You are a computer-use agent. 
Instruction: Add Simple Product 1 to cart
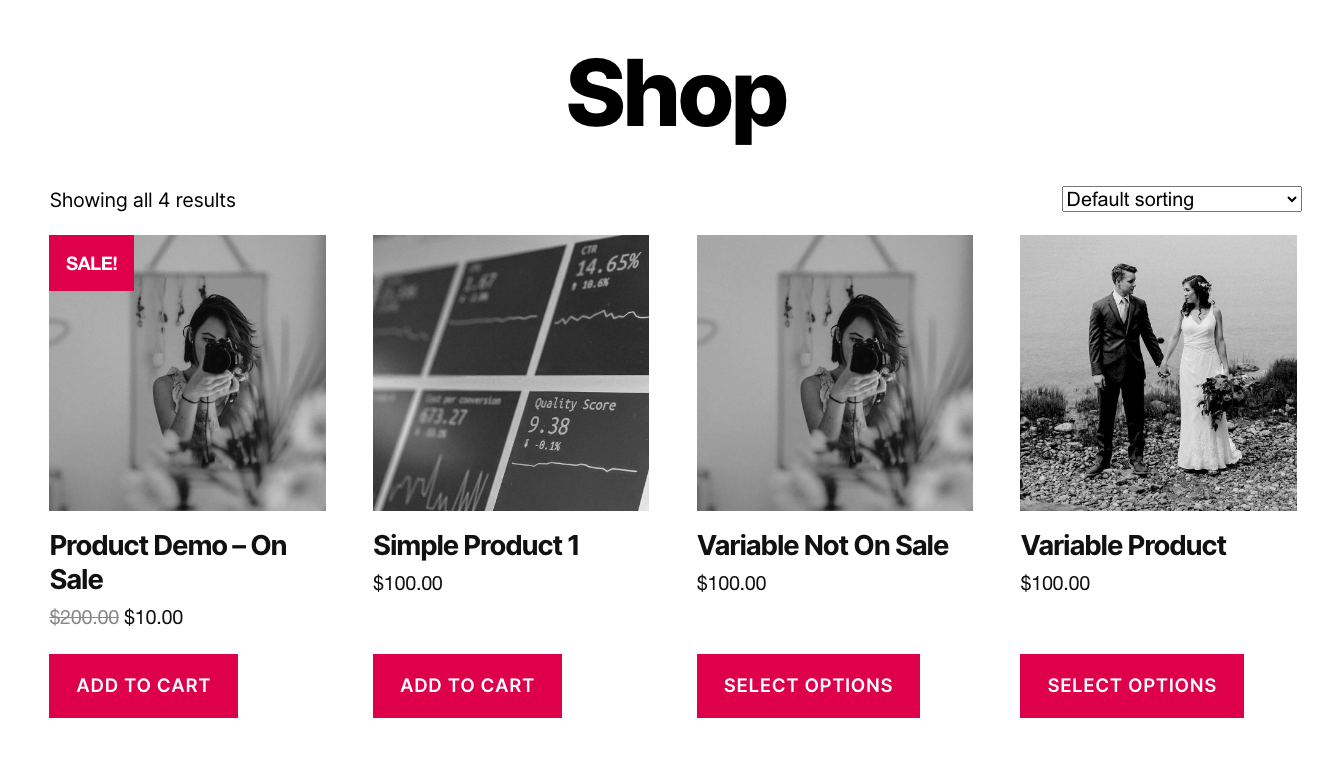click(467, 686)
